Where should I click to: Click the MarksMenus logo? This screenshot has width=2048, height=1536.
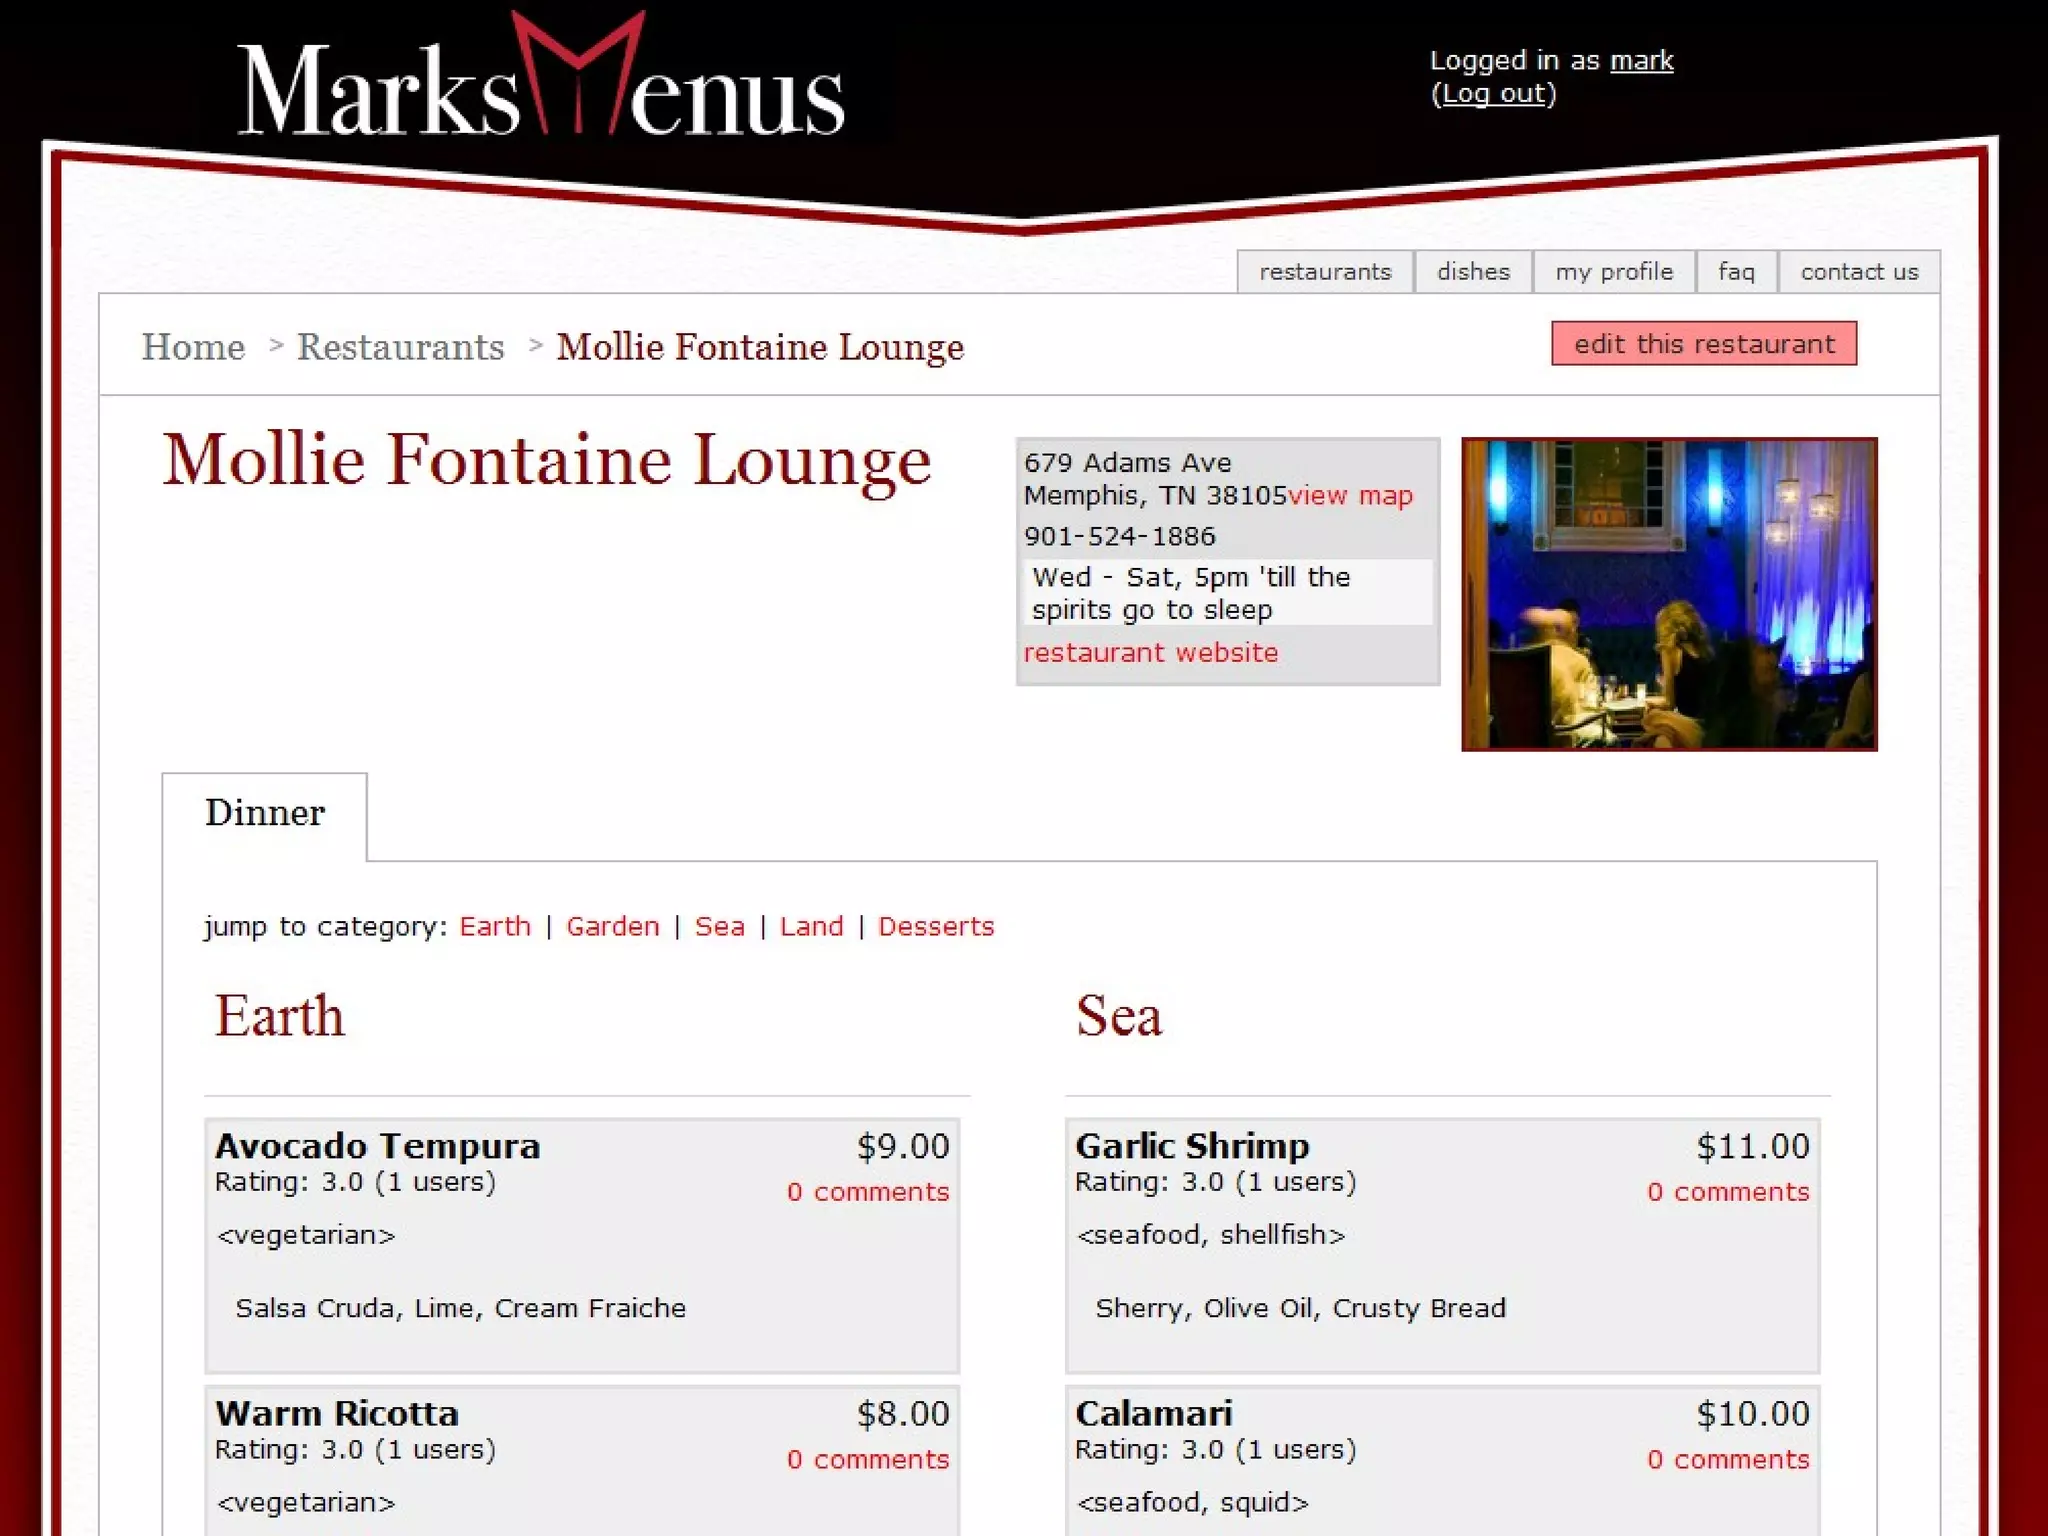540,78
